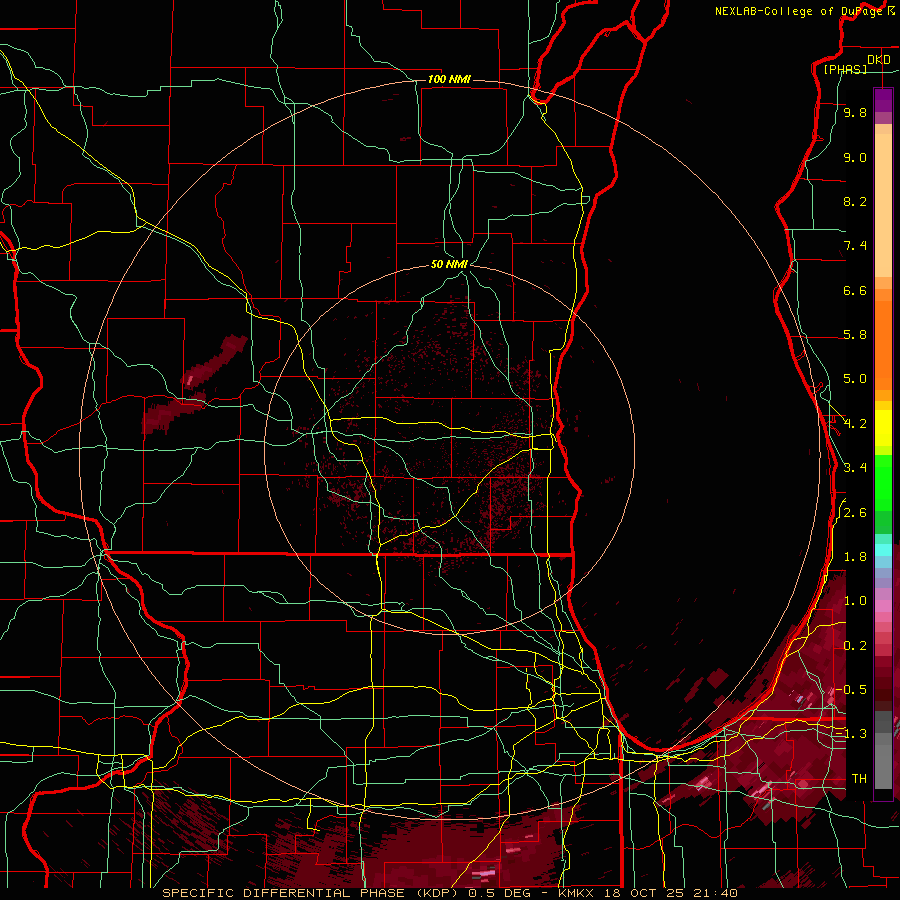
Task: Select the -0.5 scale value
Action: 851,689
